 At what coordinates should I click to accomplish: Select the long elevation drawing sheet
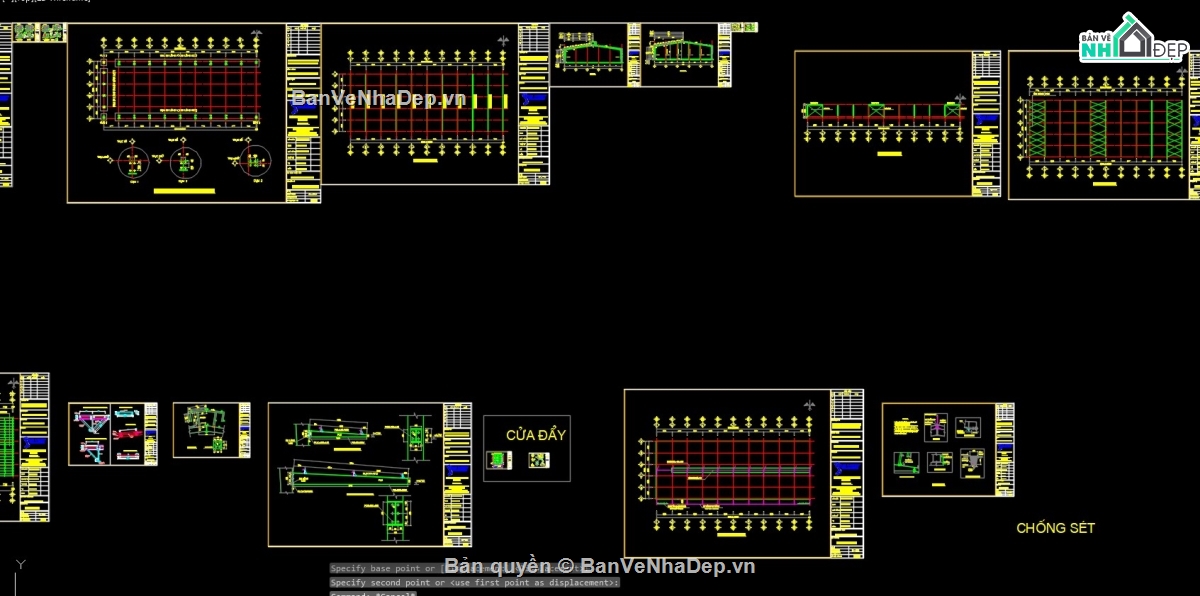pos(884,122)
